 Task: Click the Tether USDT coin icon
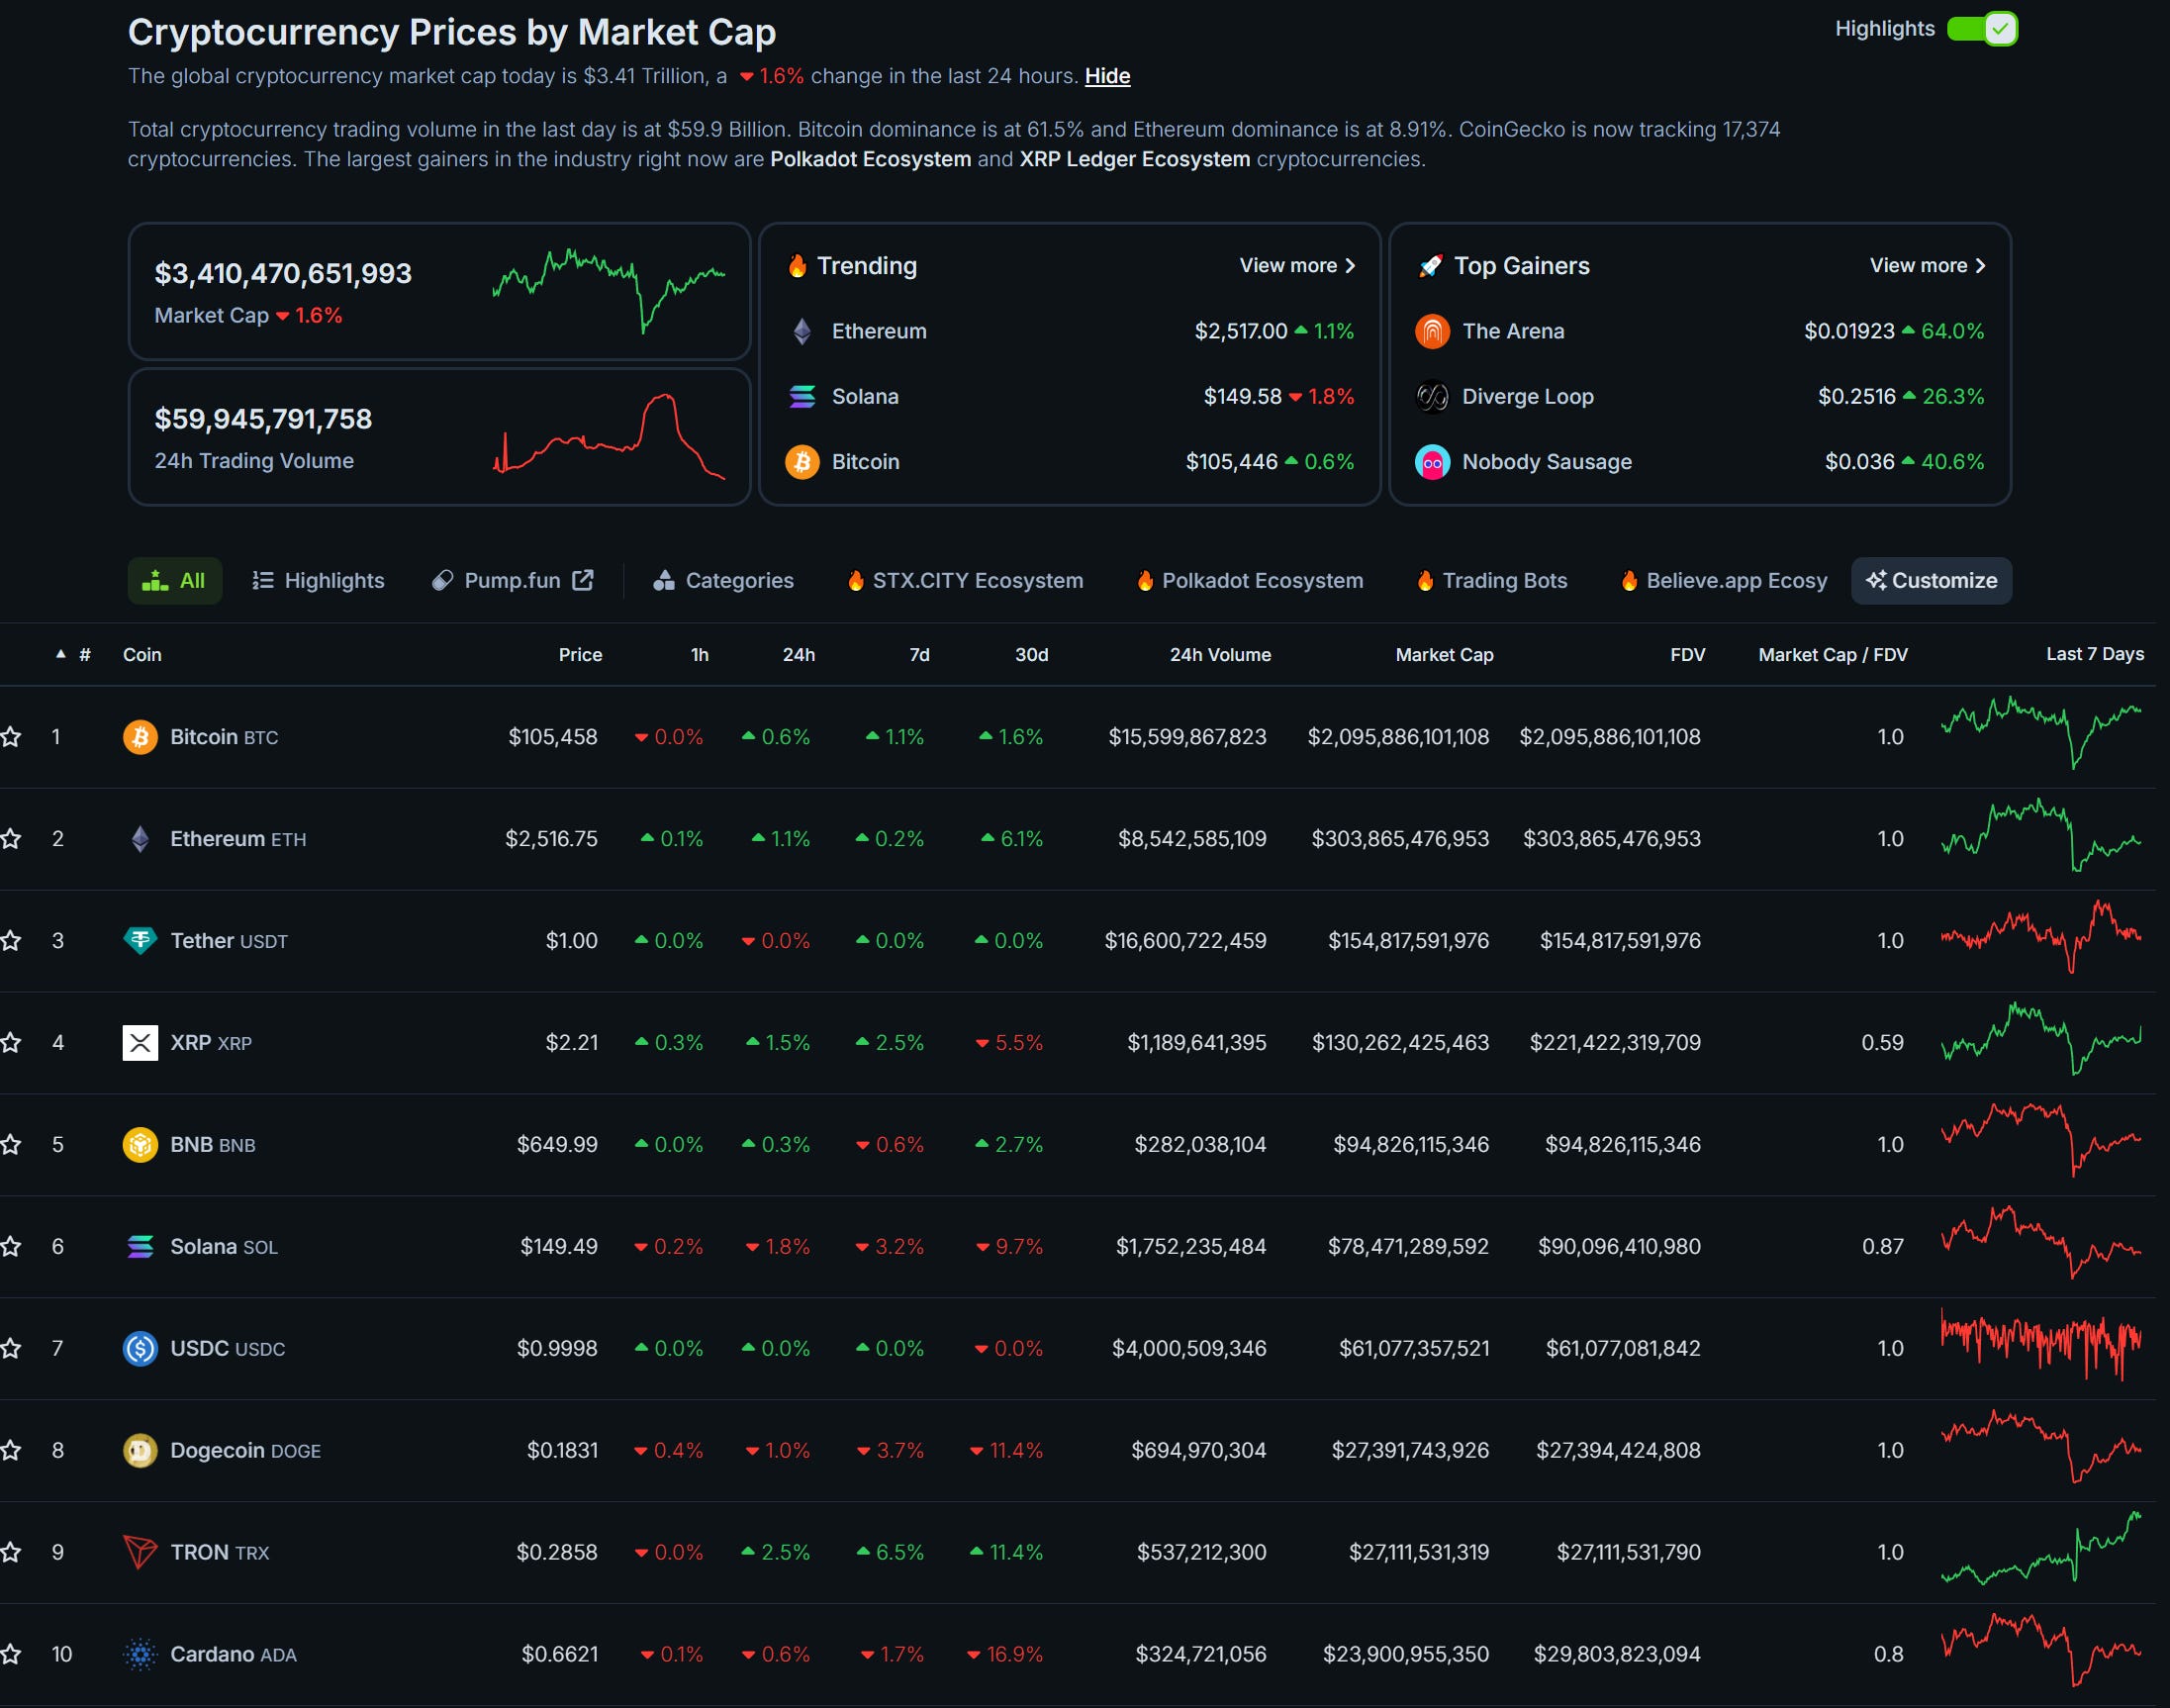click(x=140, y=940)
